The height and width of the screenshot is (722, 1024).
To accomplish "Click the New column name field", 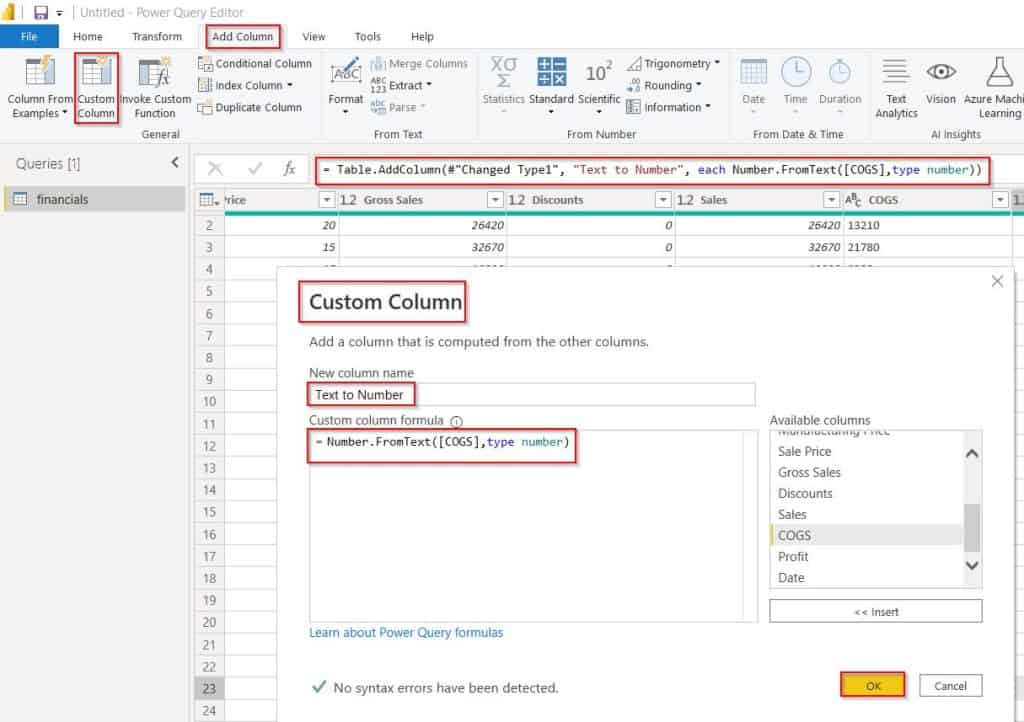I will click(x=532, y=394).
